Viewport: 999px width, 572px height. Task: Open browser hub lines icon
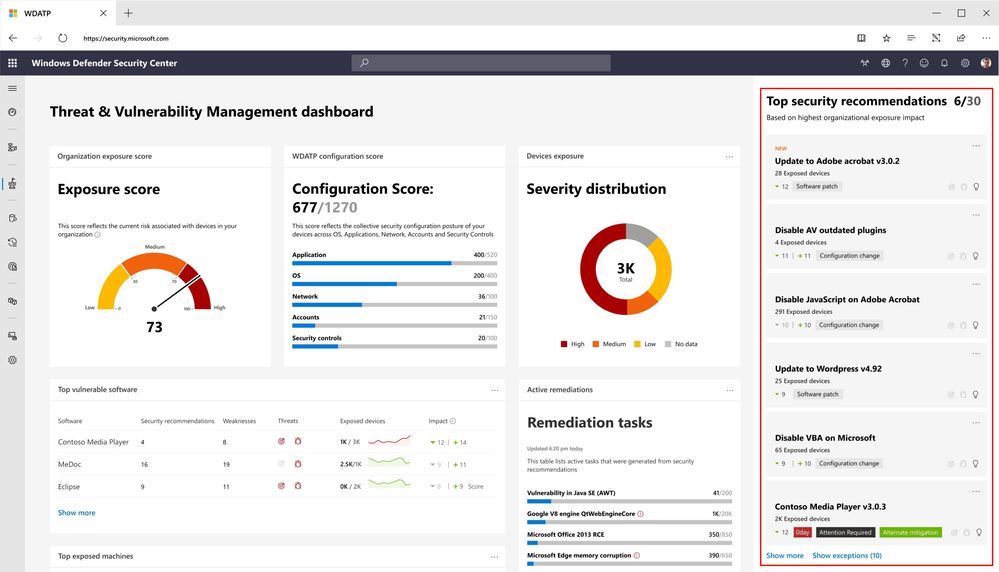(911, 38)
